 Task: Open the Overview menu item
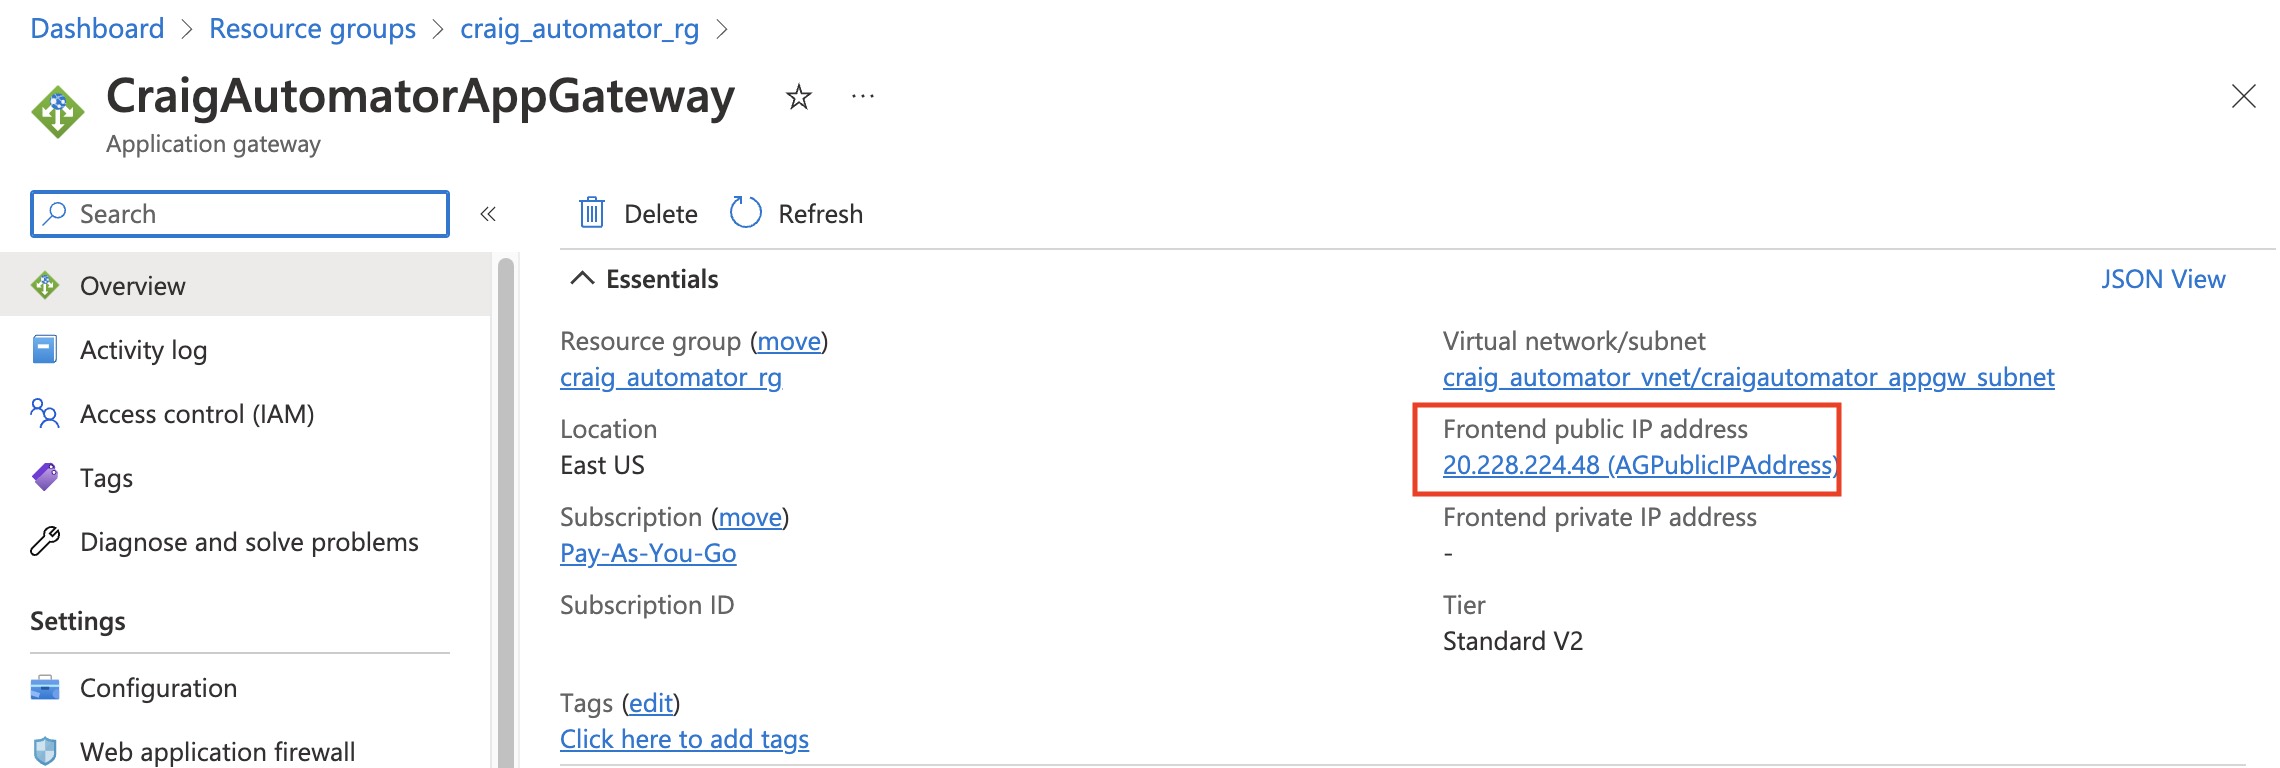132,286
